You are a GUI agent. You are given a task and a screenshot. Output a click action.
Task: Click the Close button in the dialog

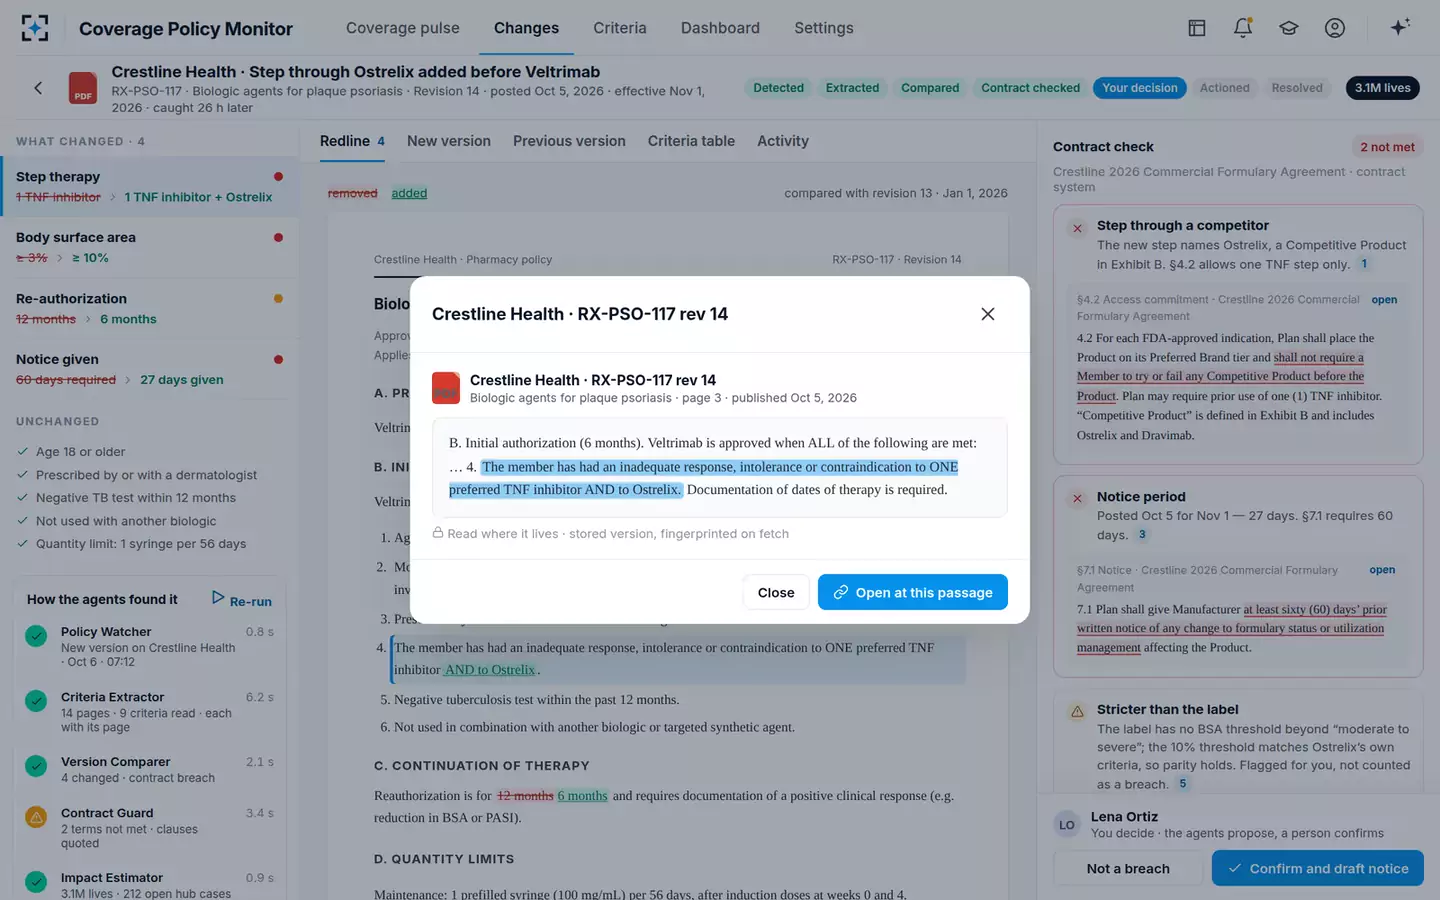776,593
